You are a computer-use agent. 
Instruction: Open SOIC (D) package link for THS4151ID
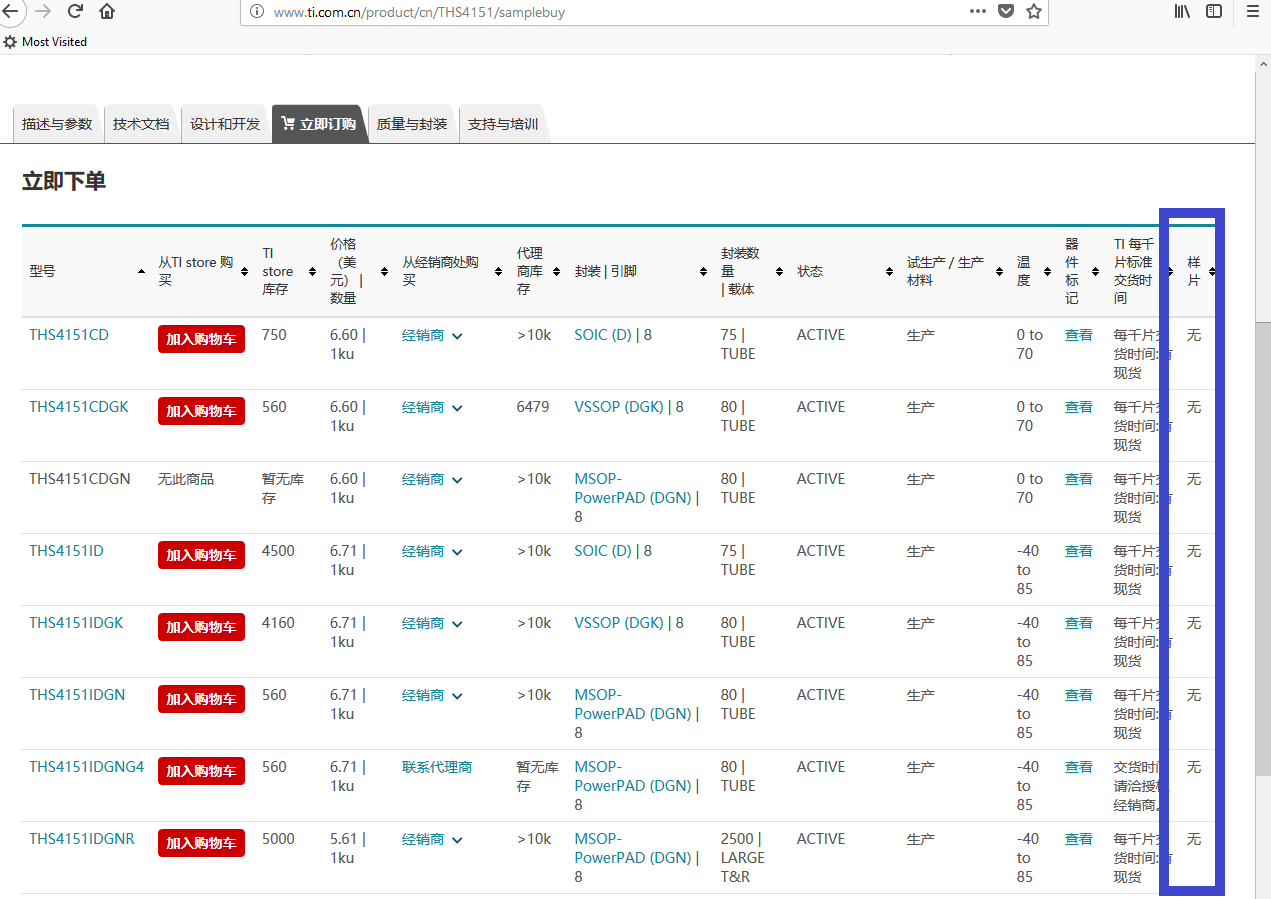603,551
